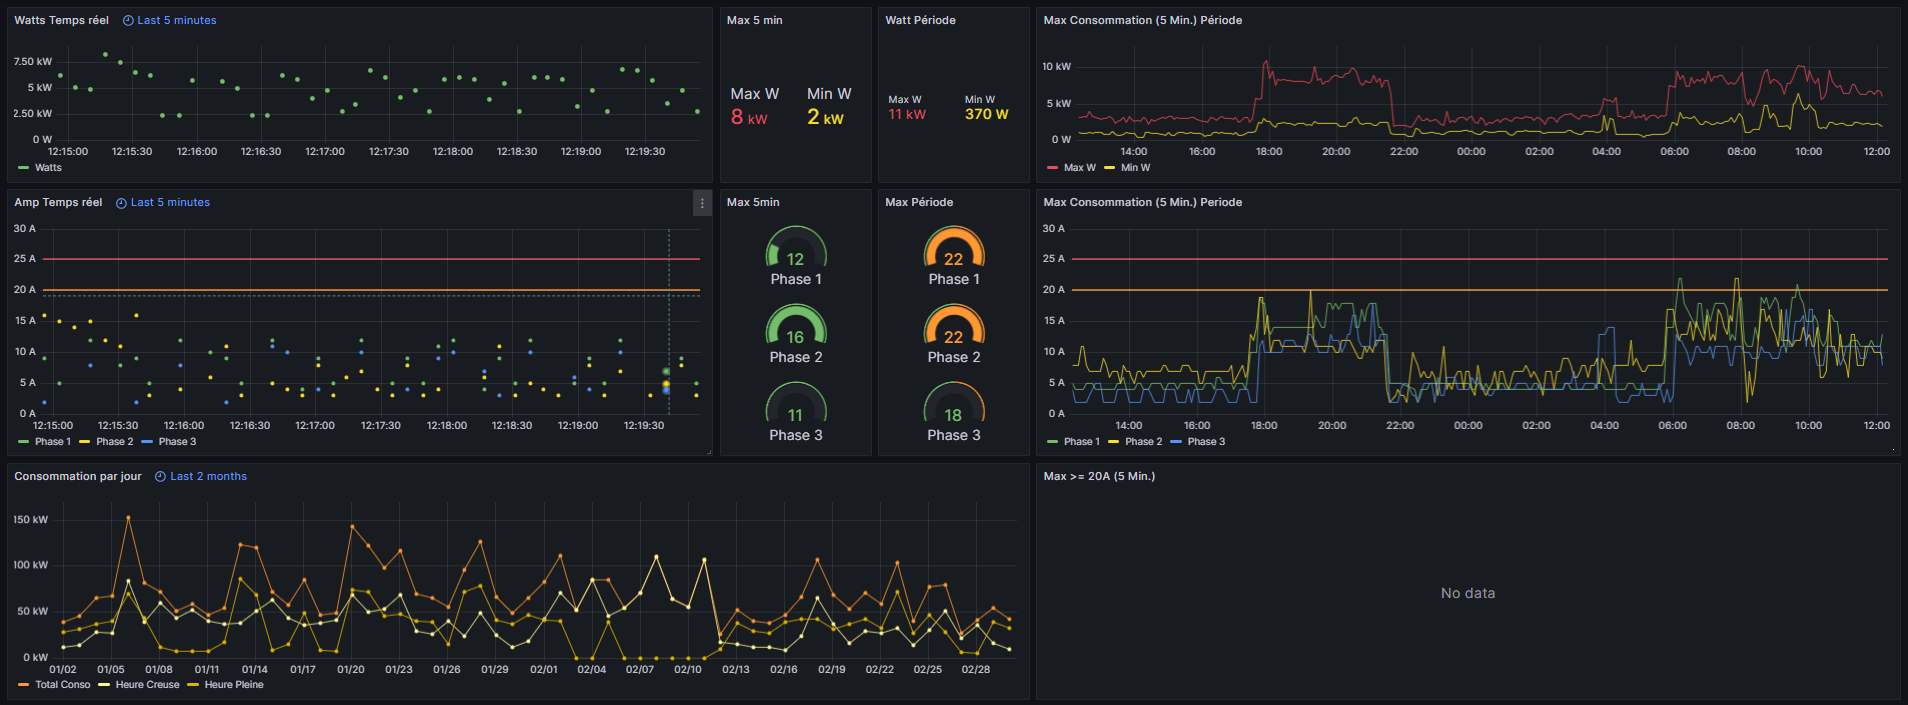Click Last 5 minutes on Watts Temps réel

click(x=177, y=20)
